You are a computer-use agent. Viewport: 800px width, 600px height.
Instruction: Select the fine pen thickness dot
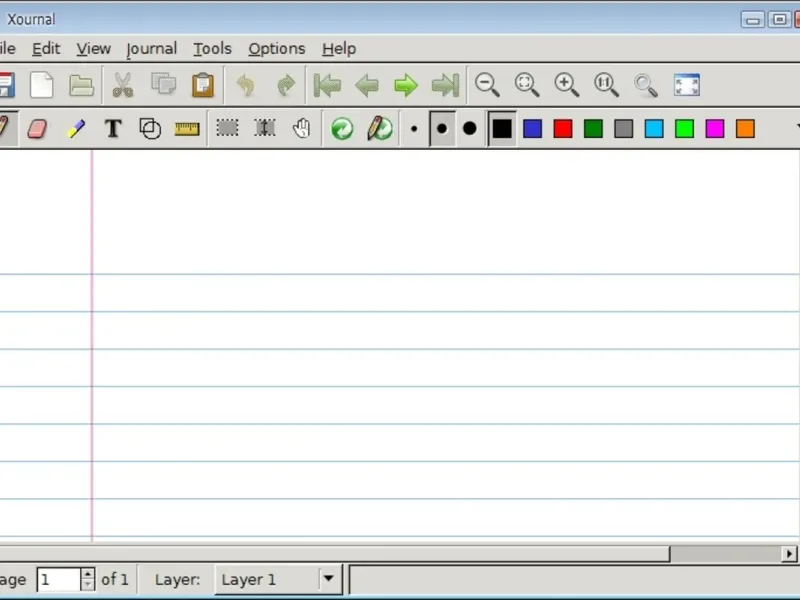pyautogui.click(x=414, y=129)
